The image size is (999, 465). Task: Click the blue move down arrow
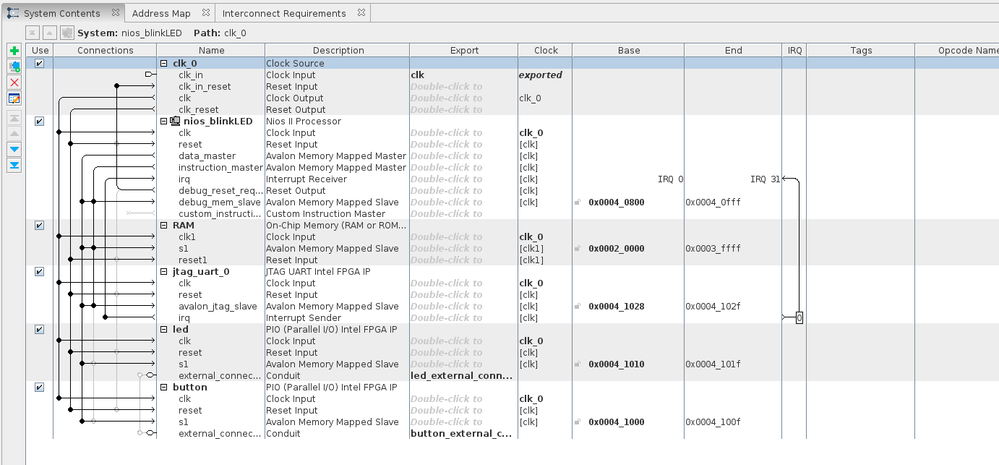pos(14,149)
